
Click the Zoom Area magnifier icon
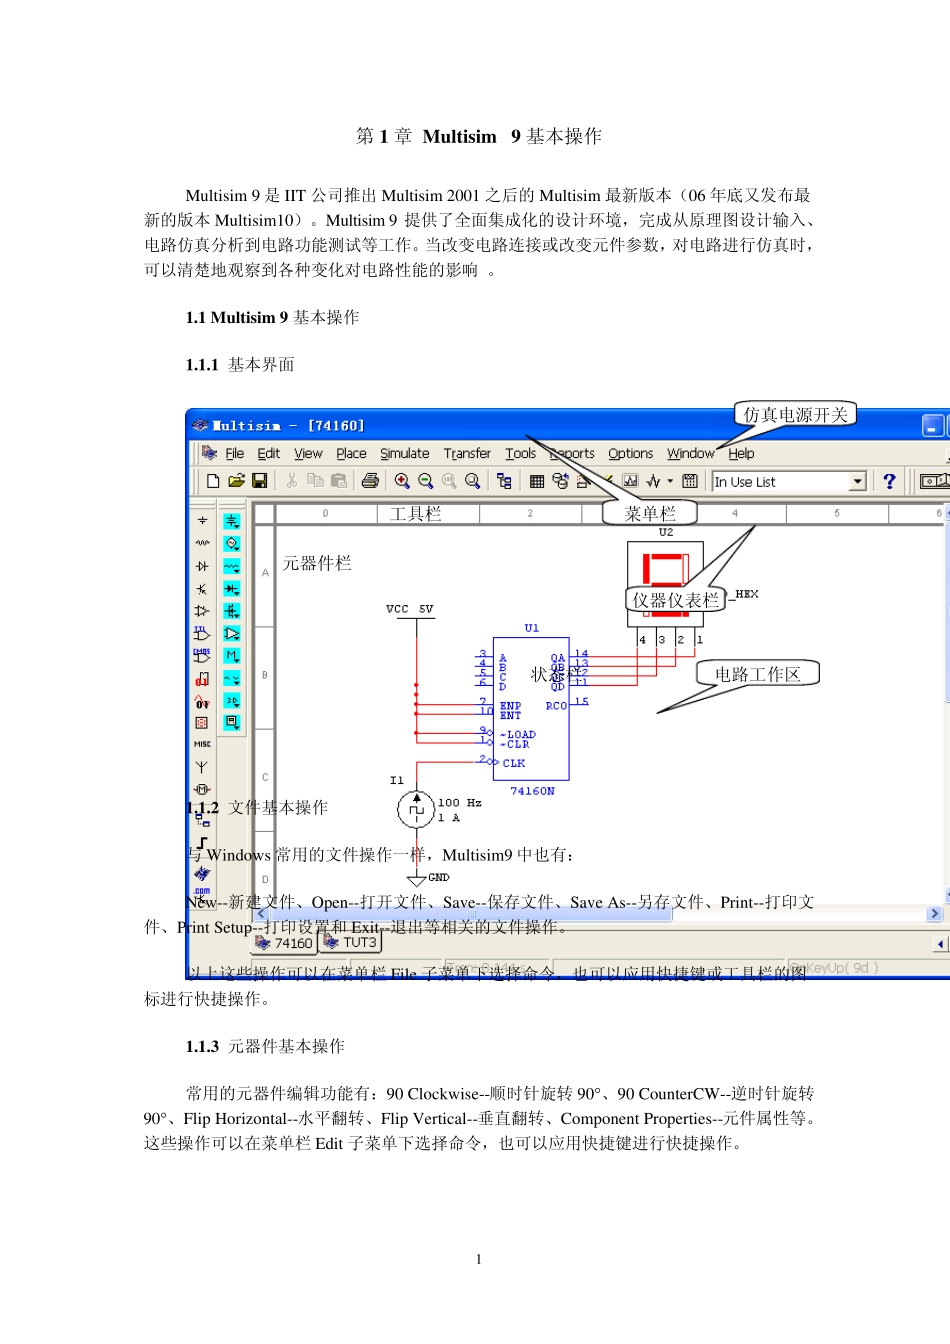coord(449,481)
